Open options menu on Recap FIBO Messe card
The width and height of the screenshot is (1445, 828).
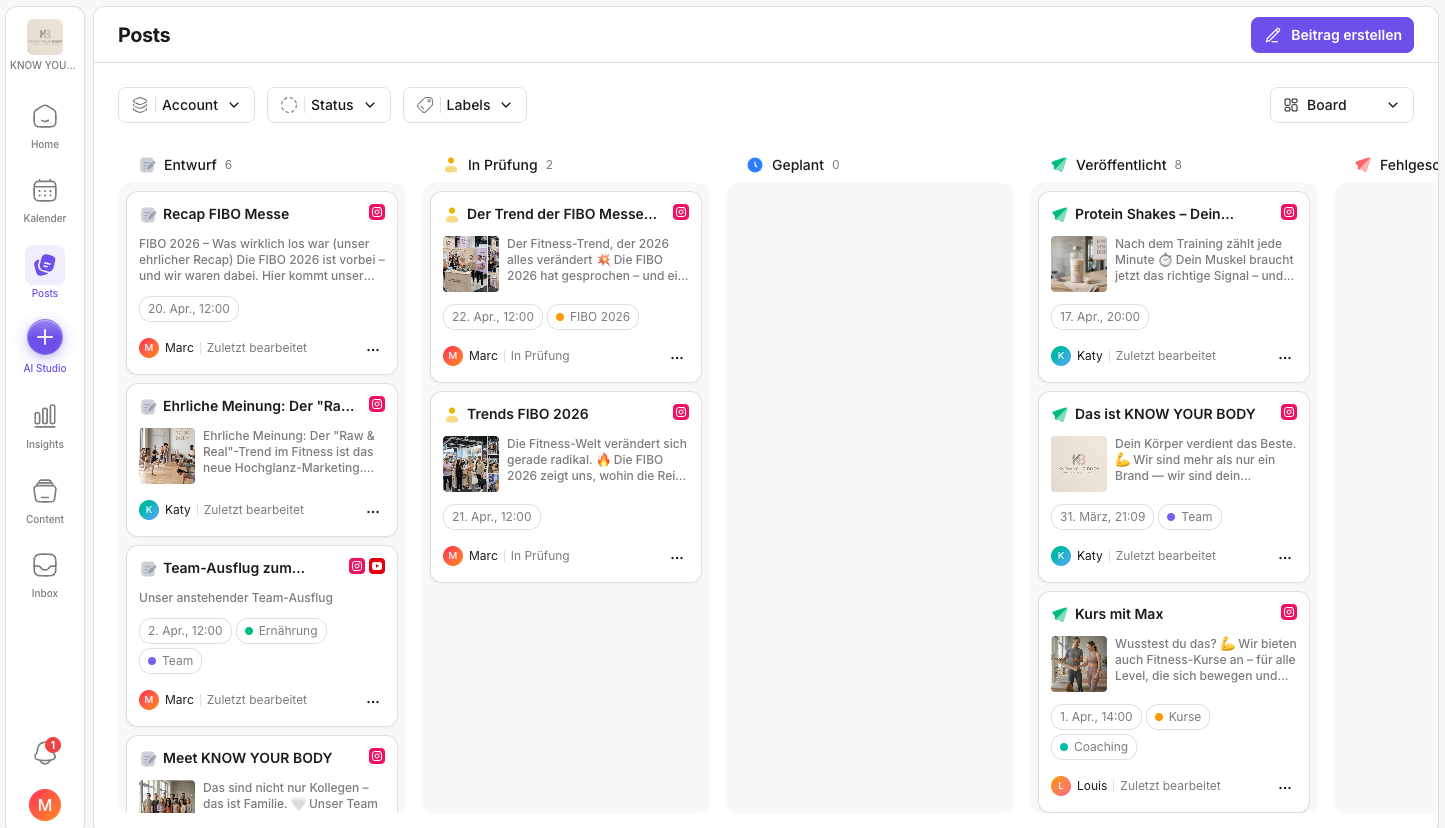pos(373,349)
